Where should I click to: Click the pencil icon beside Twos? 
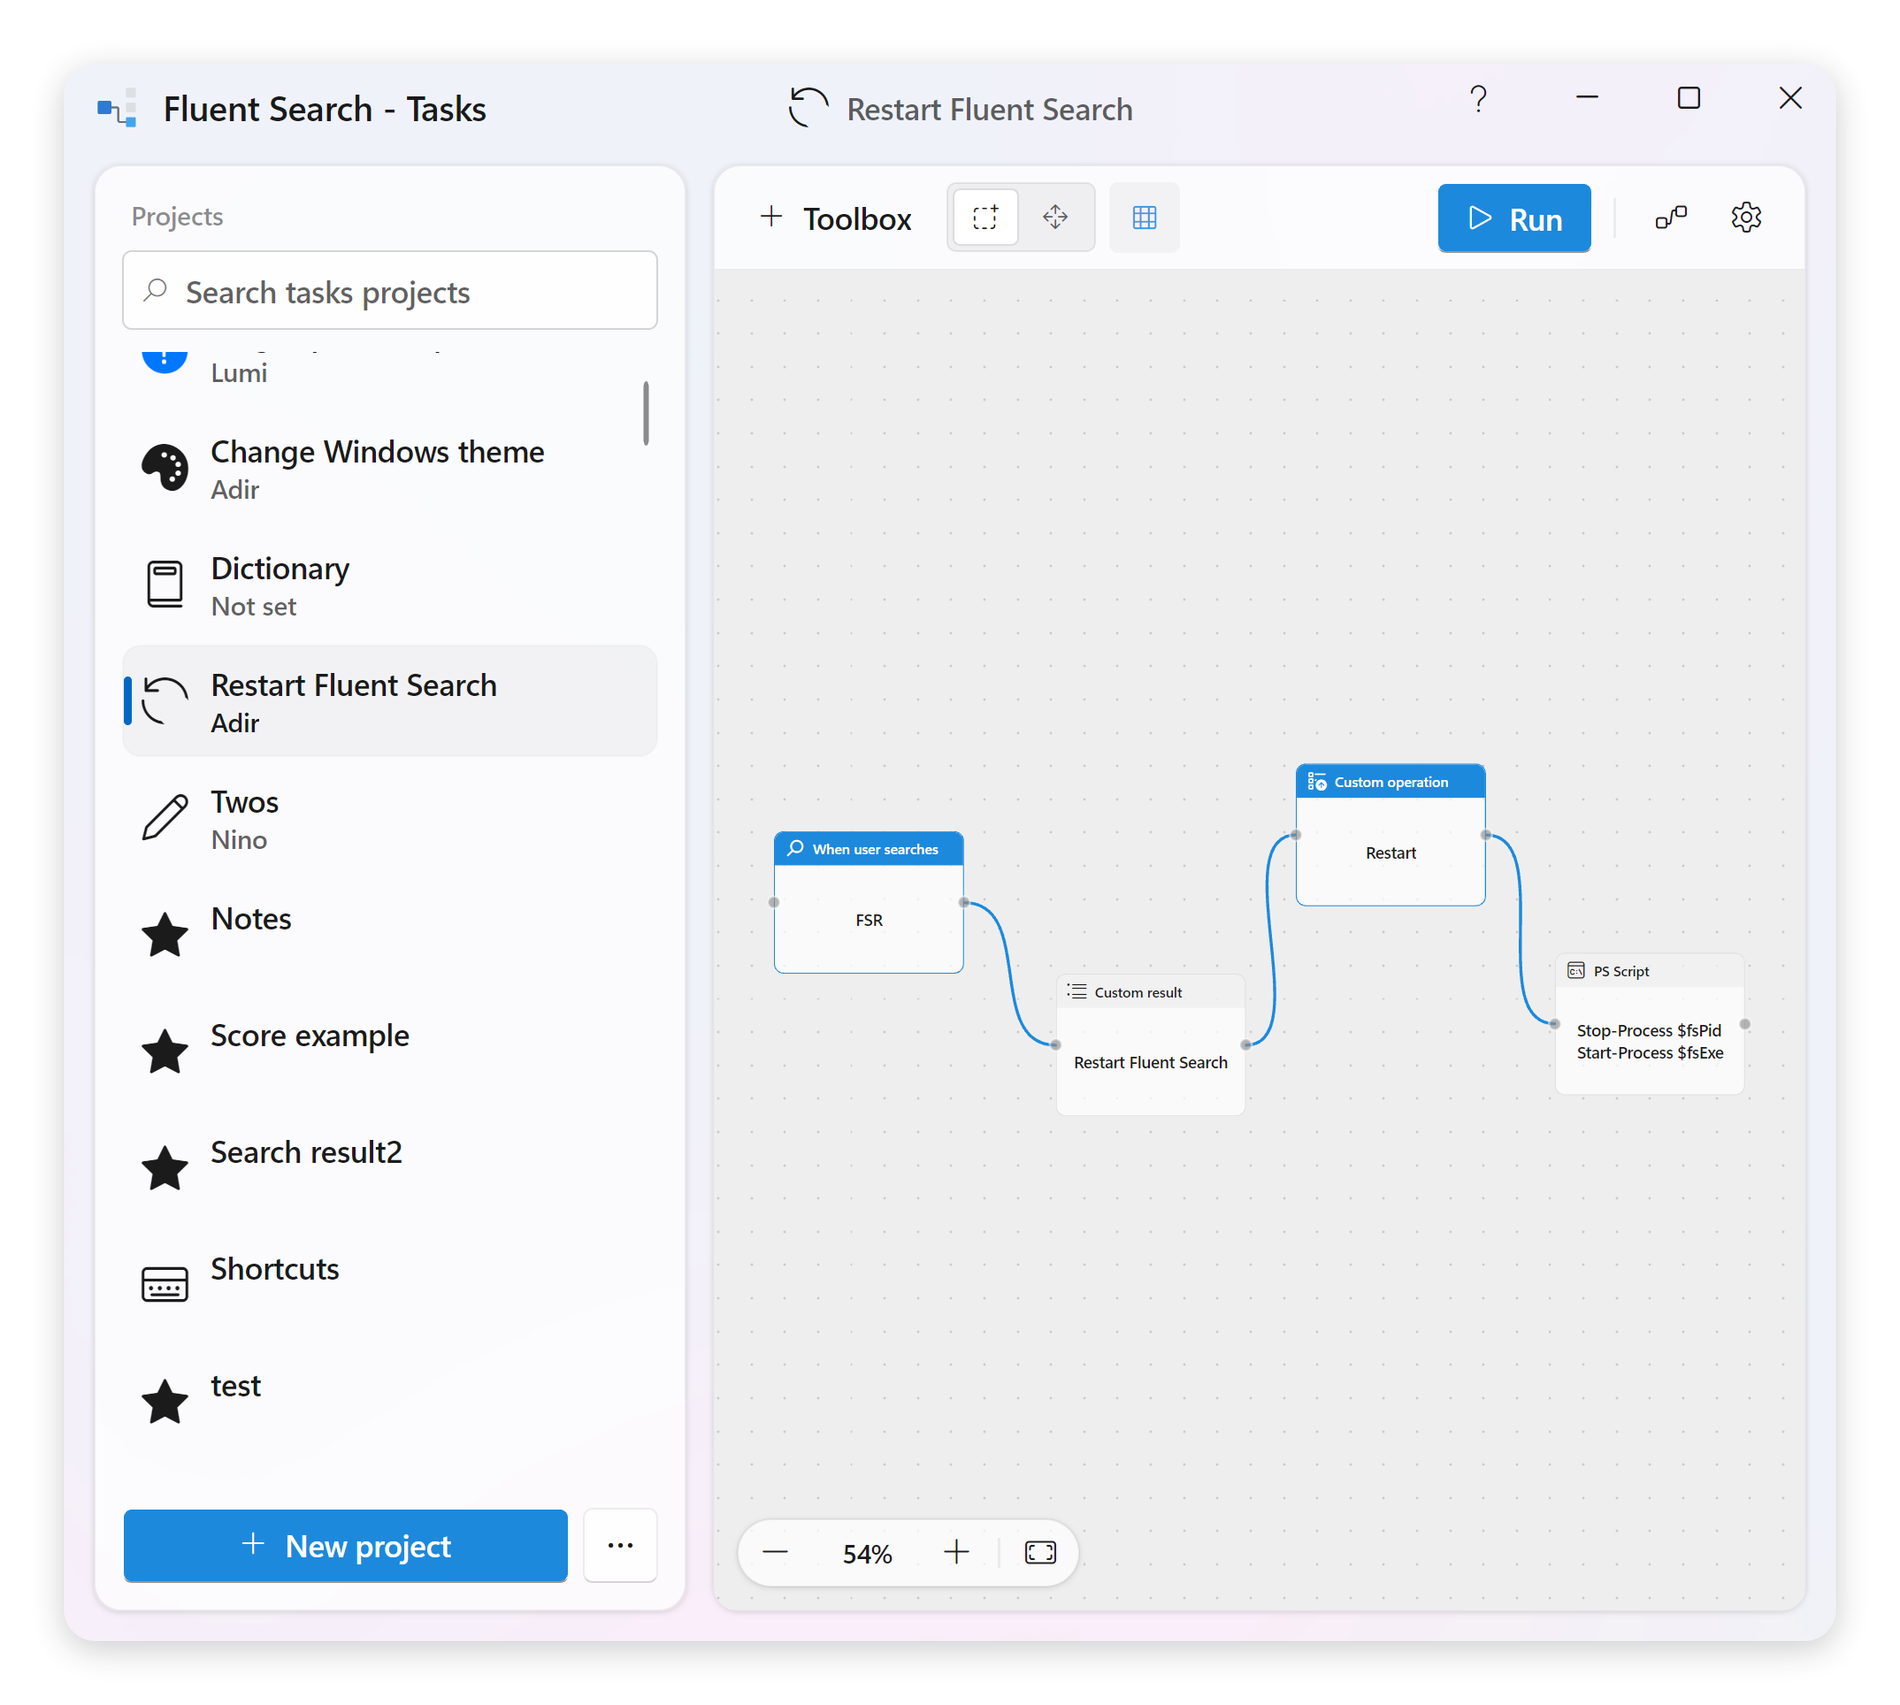[164, 817]
